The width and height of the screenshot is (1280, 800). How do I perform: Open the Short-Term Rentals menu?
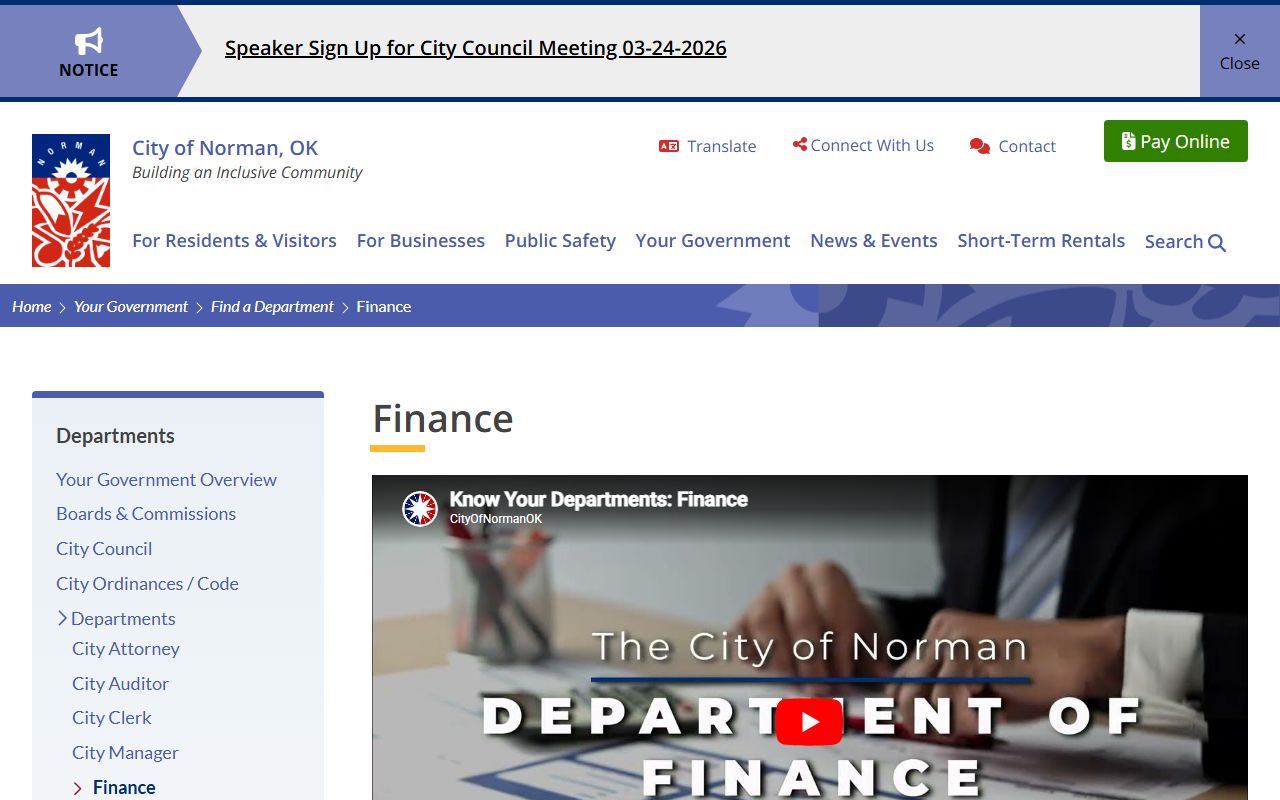pos(1041,241)
